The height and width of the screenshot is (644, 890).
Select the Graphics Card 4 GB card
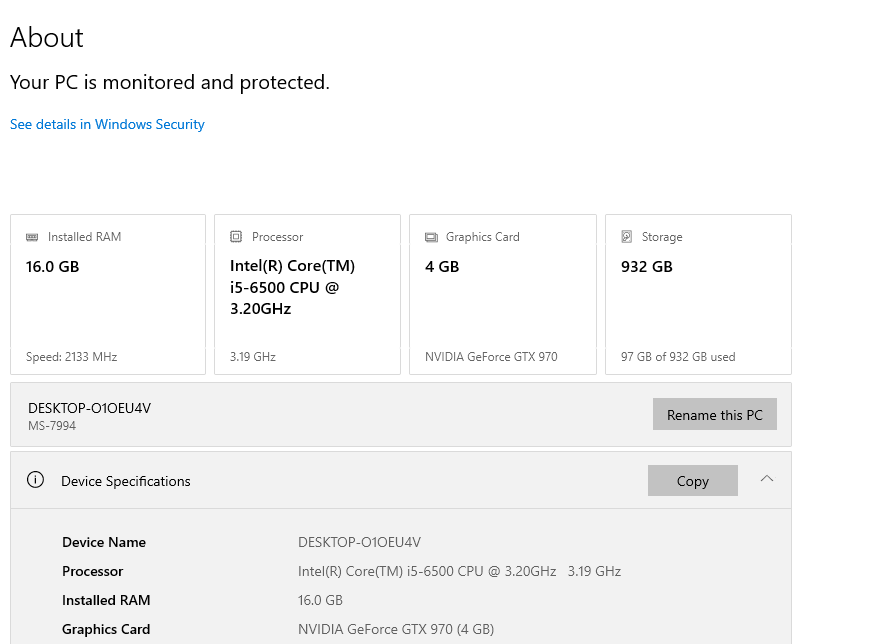click(503, 294)
